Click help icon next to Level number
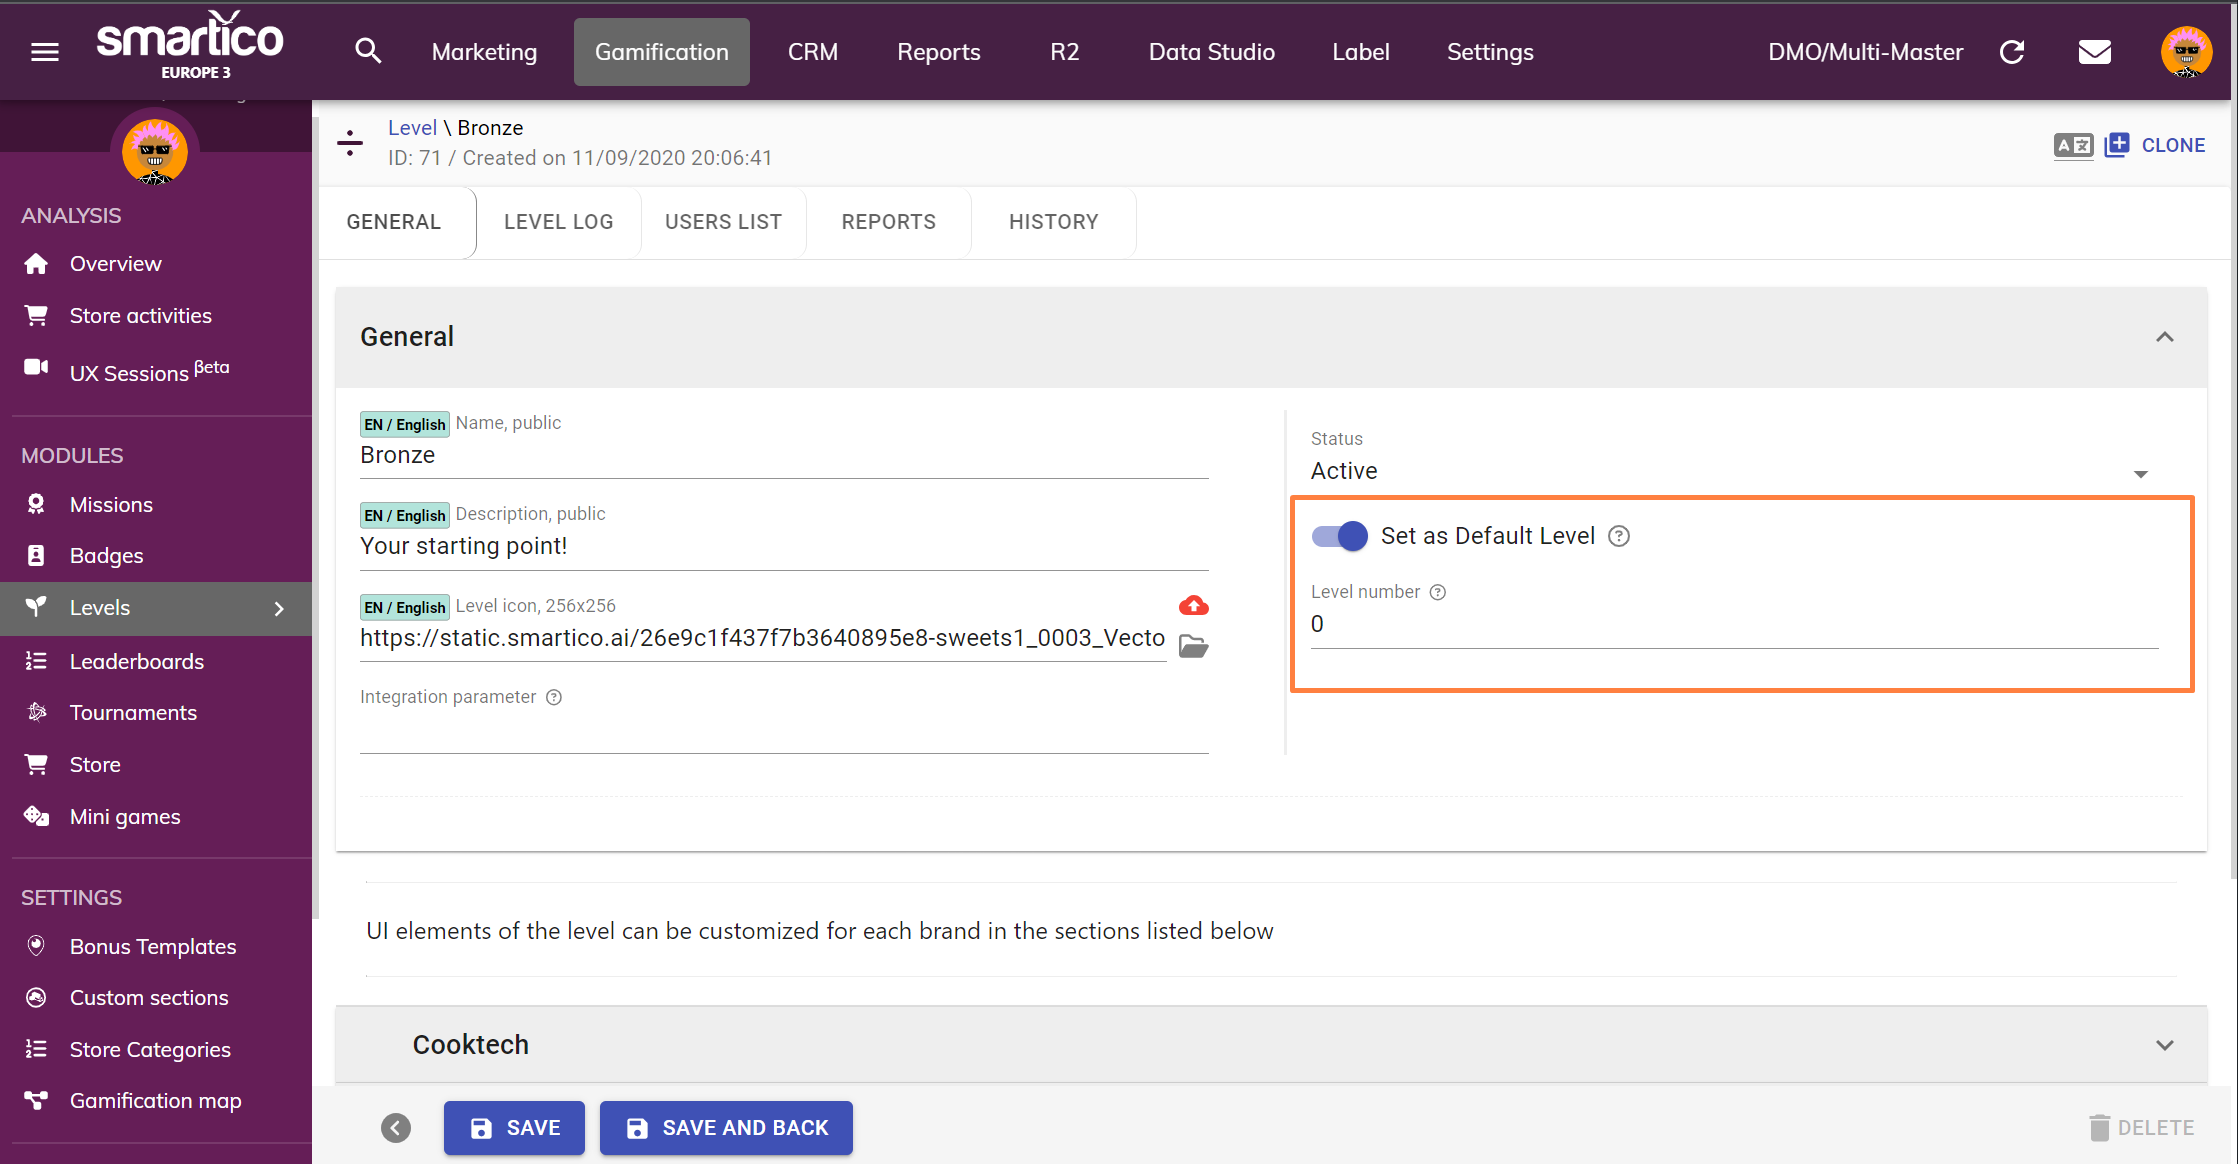 click(x=1438, y=592)
